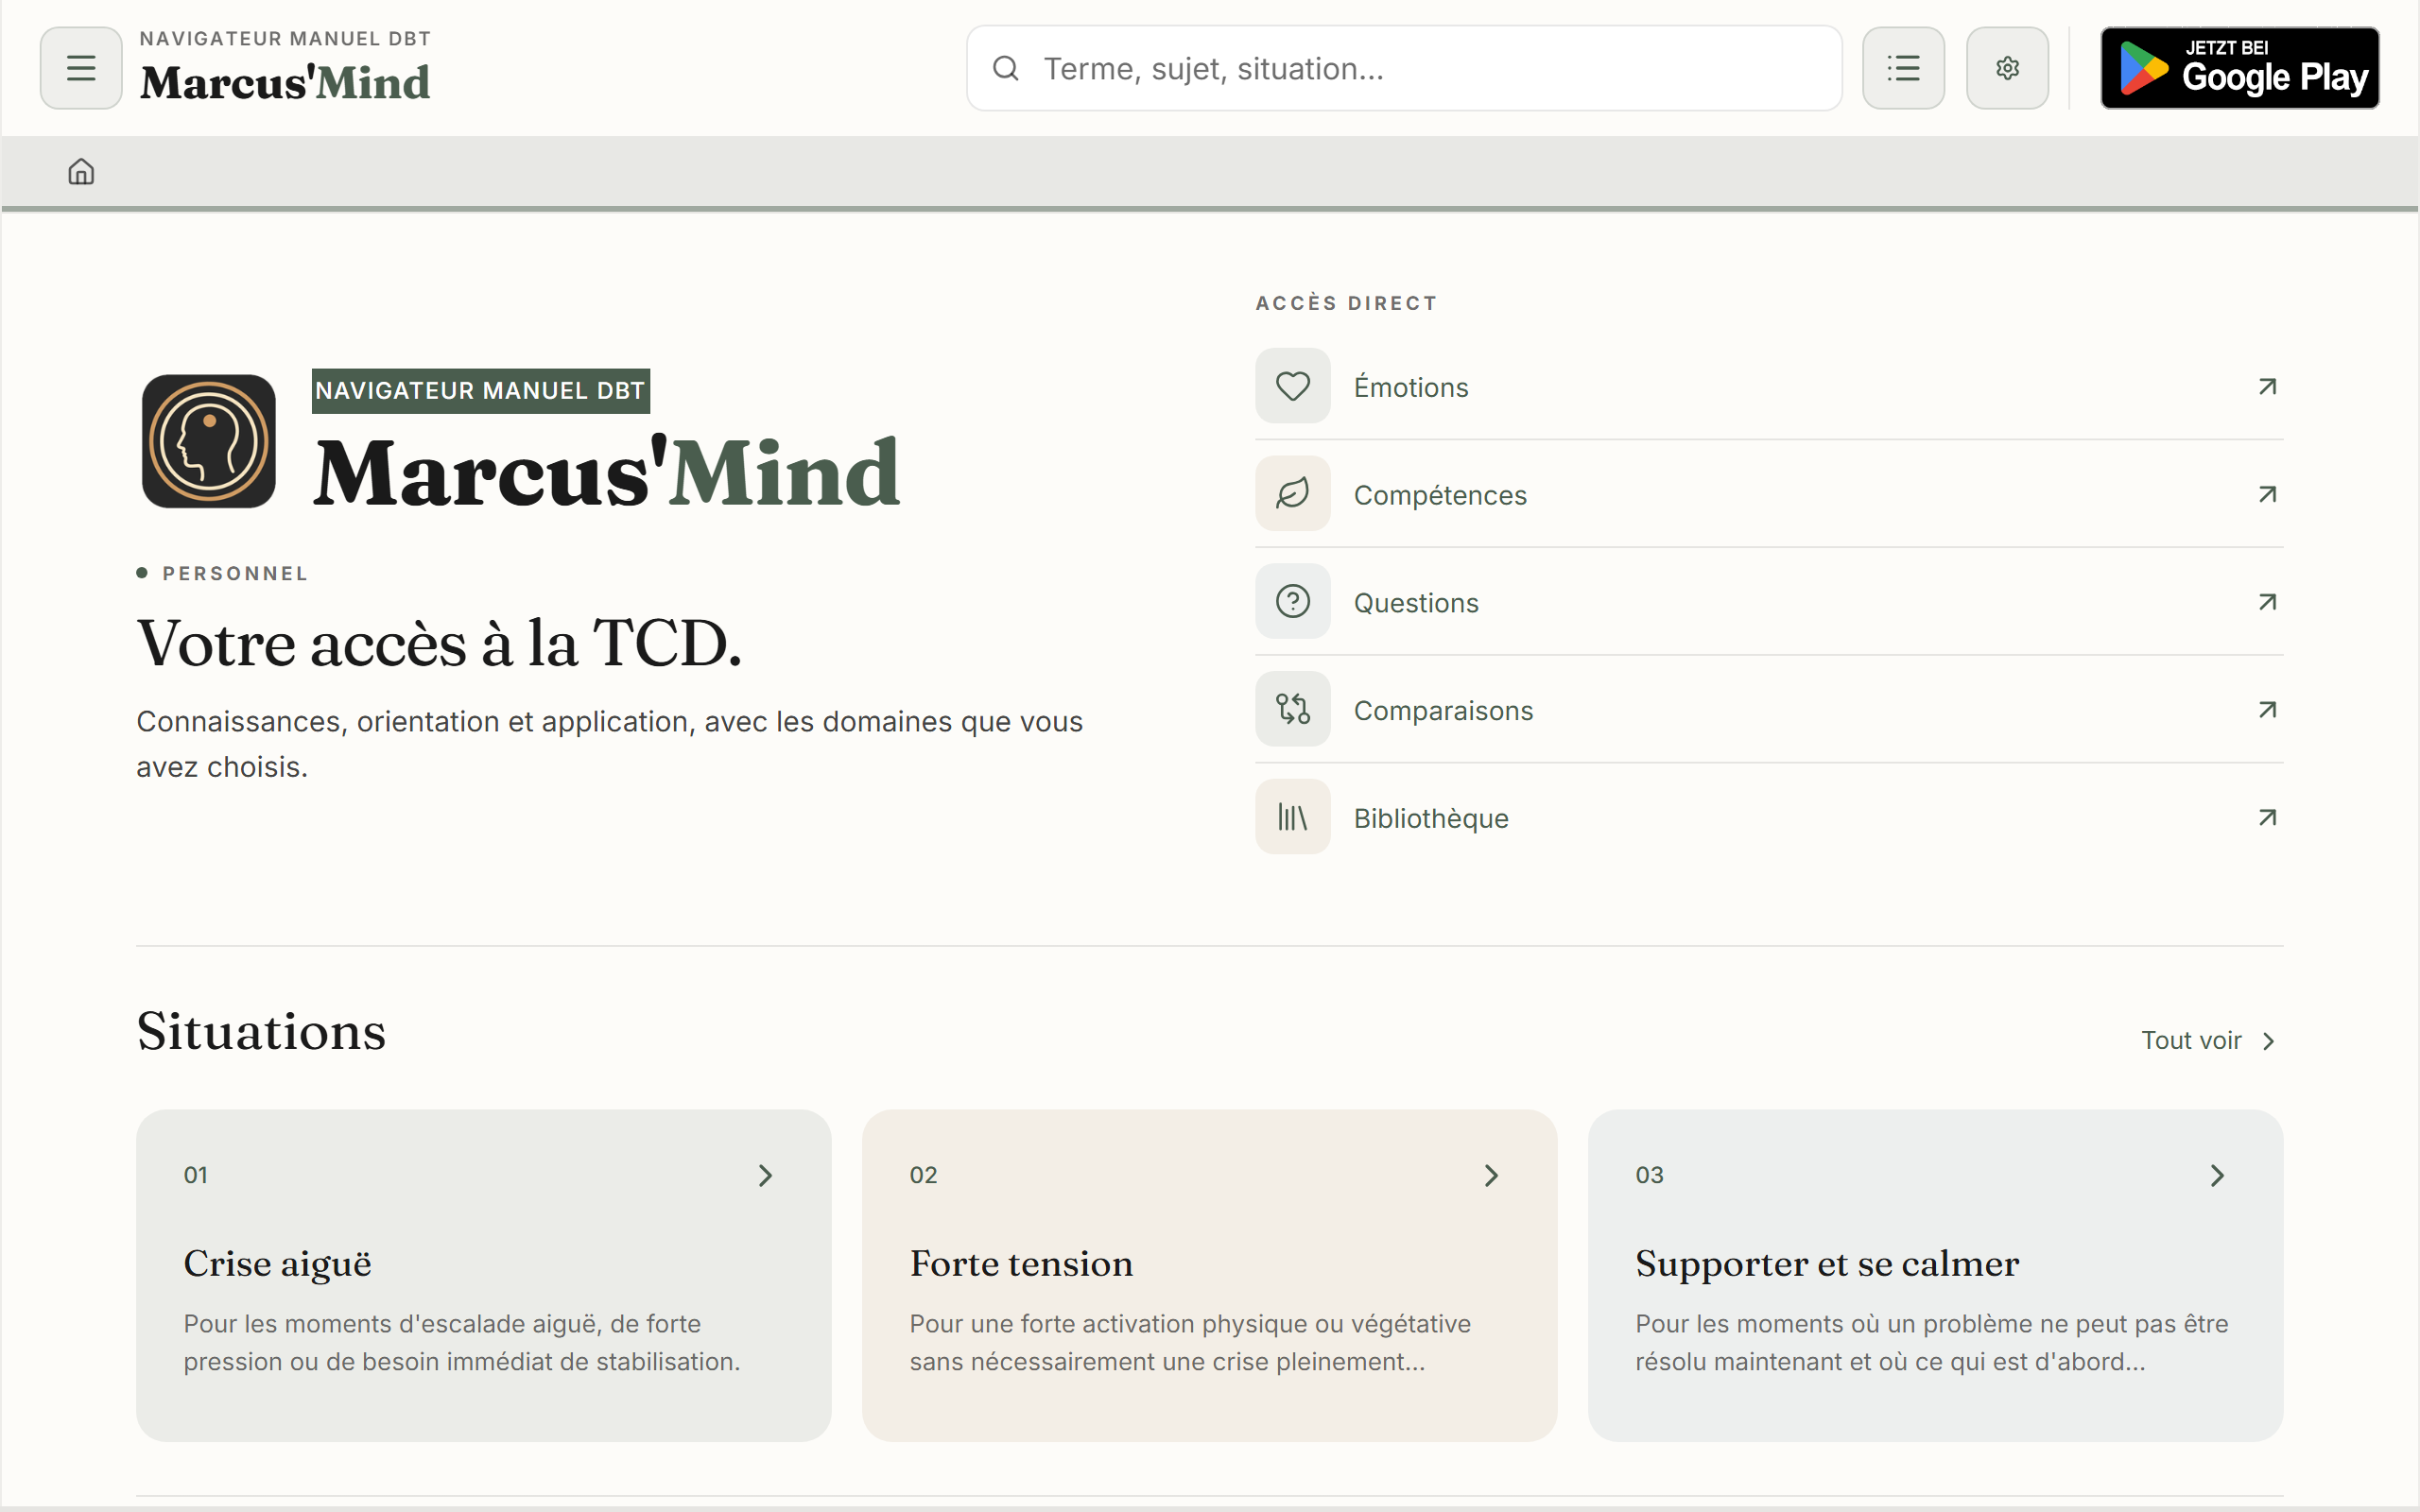Screen dimensions: 2420x1512
Task: Click the arrow beside Comparaisons
Action: click(2267, 711)
